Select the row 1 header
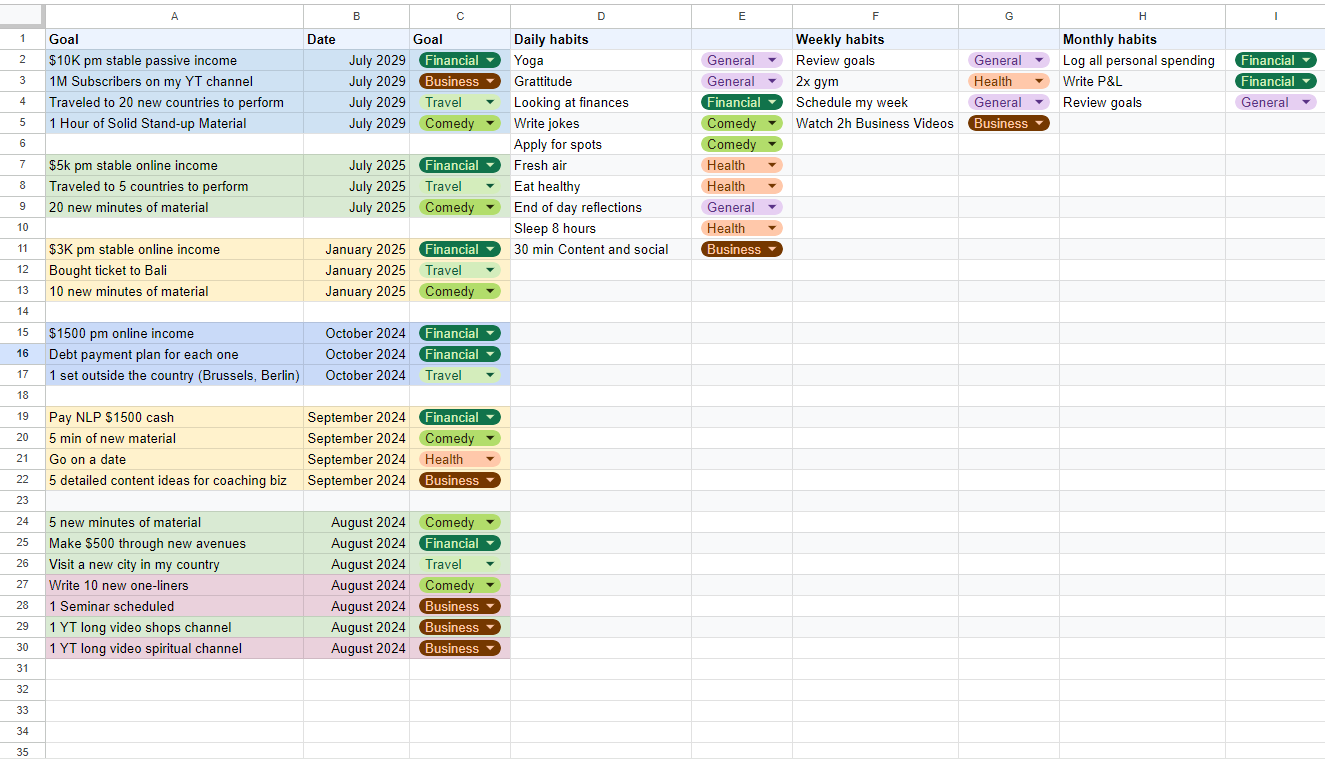The height and width of the screenshot is (759, 1325). coord(22,39)
